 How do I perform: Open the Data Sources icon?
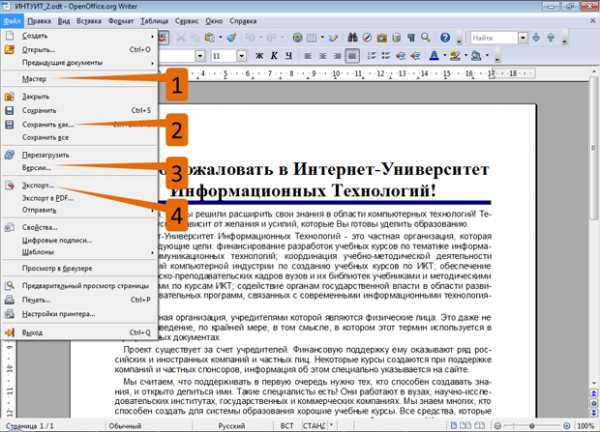point(396,37)
